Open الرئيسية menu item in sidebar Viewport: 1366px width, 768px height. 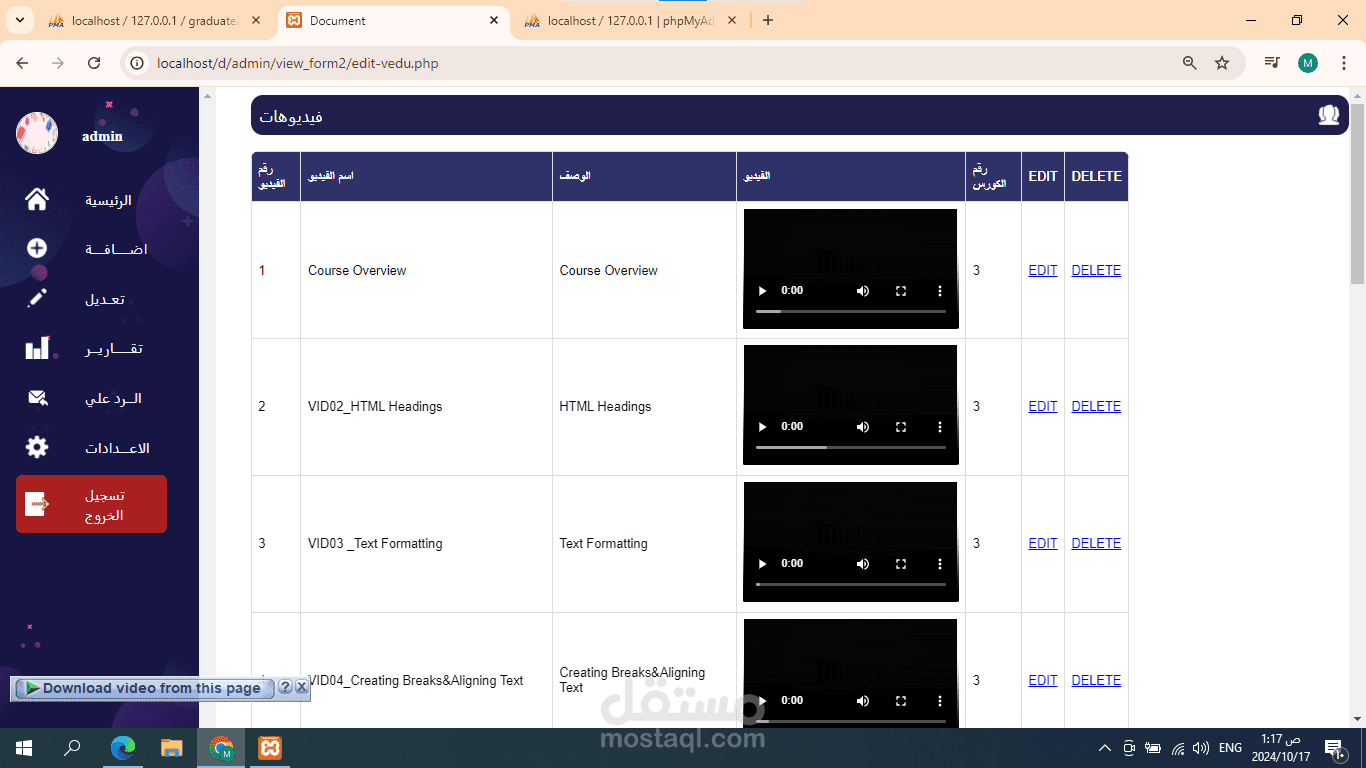[108, 201]
